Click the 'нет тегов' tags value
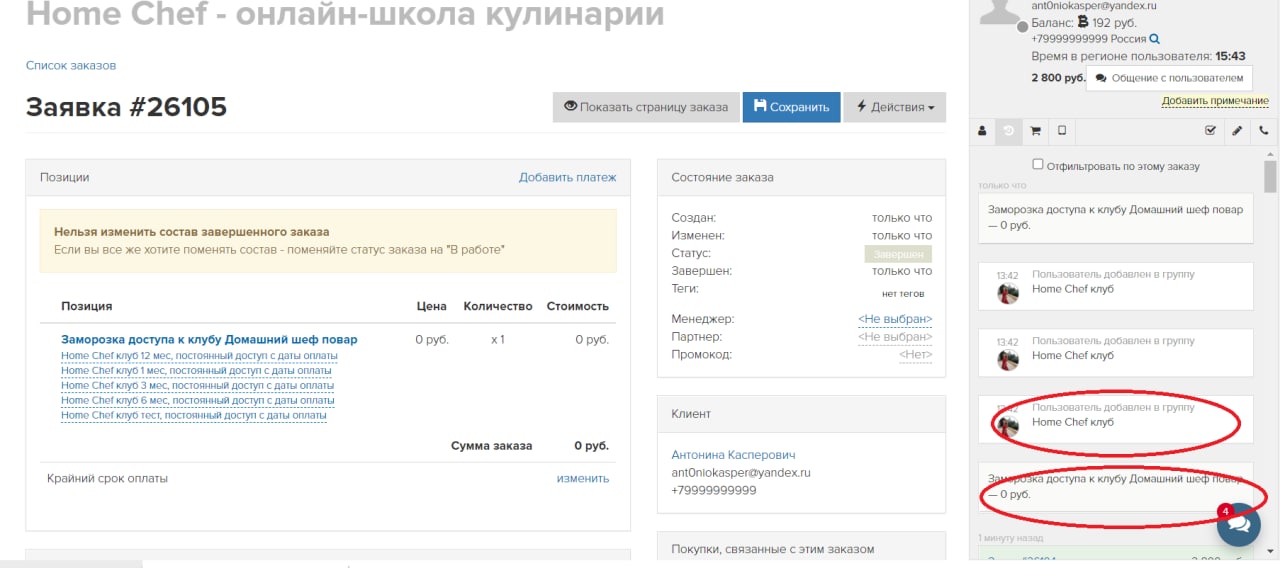The image size is (1280, 568). click(903, 293)
